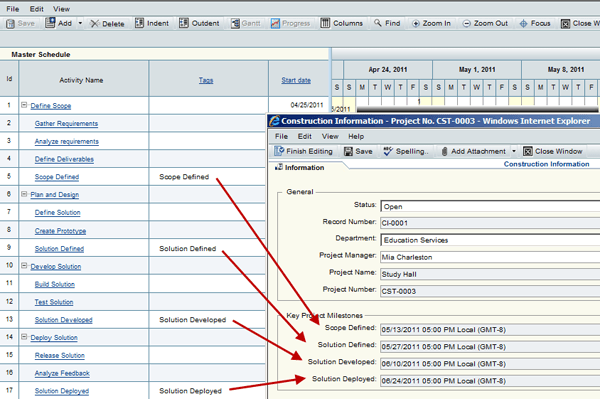Click the Record Number field CI-0001
Image resolution: width=600 pixels, height=399 pixels.
click(x=490, y=223)
